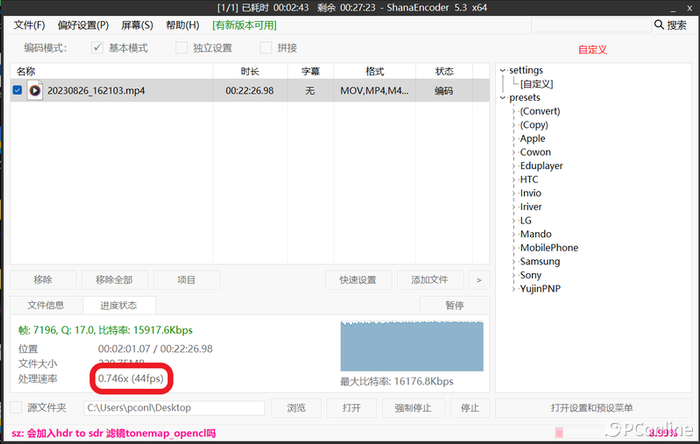Open the 偏好设置(P) menu
The height and width of the screenshot is (444, 700).
tap(83, 25)
